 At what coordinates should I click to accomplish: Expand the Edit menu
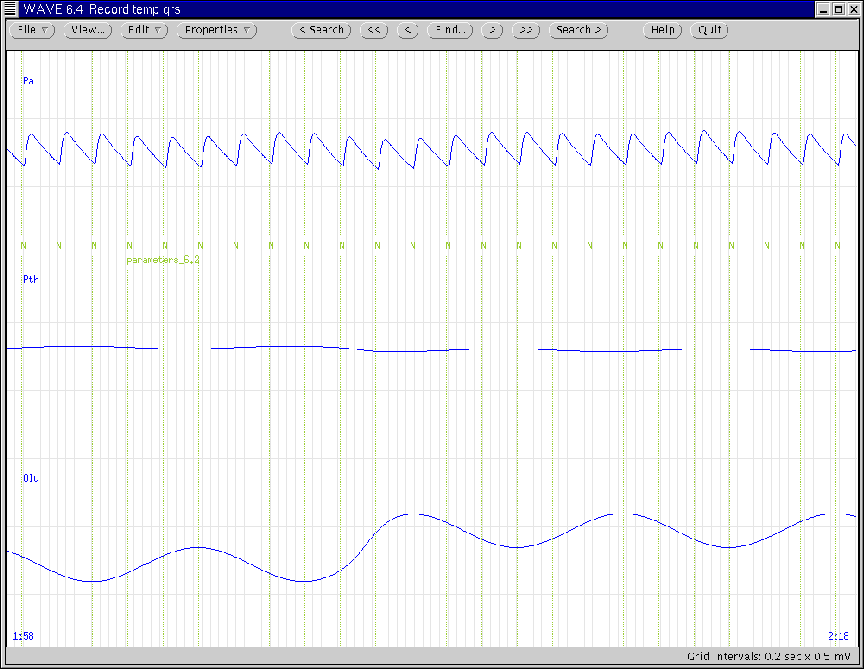point(145,30)
